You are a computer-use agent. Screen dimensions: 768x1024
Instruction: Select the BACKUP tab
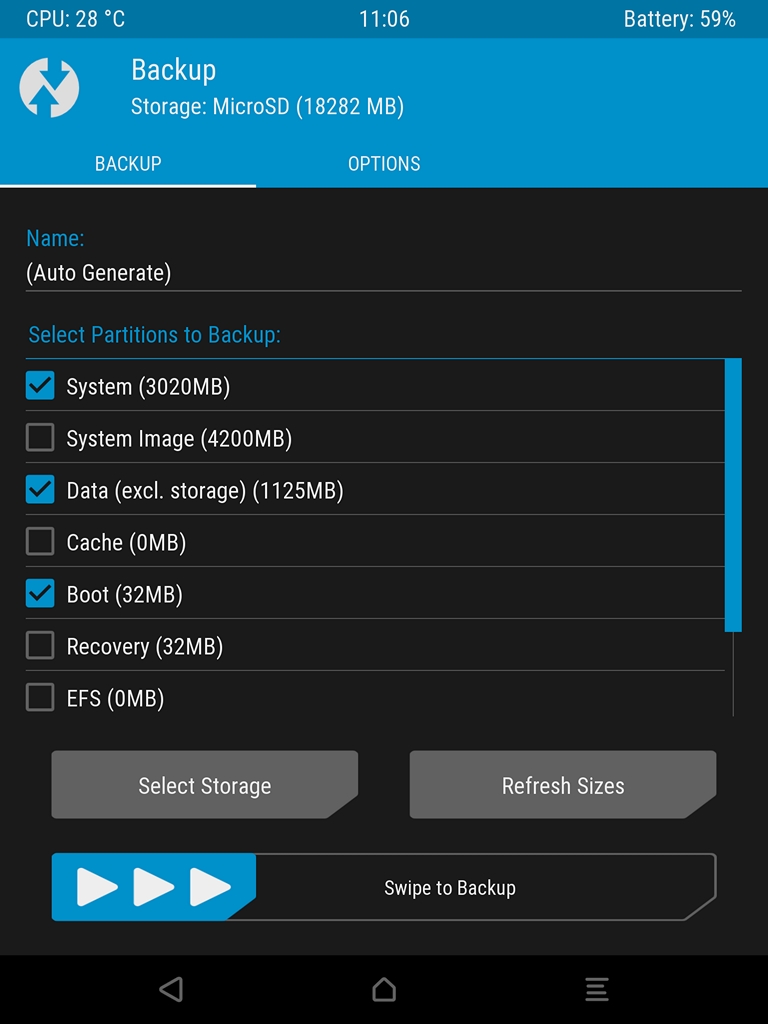(128, 164)
